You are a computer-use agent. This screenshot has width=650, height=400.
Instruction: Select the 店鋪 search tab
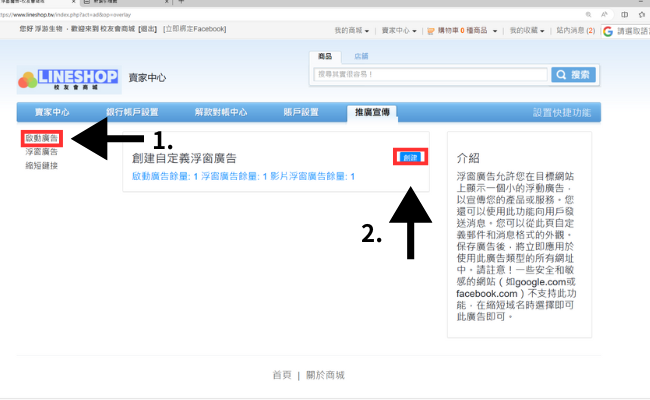coord(361,56)
